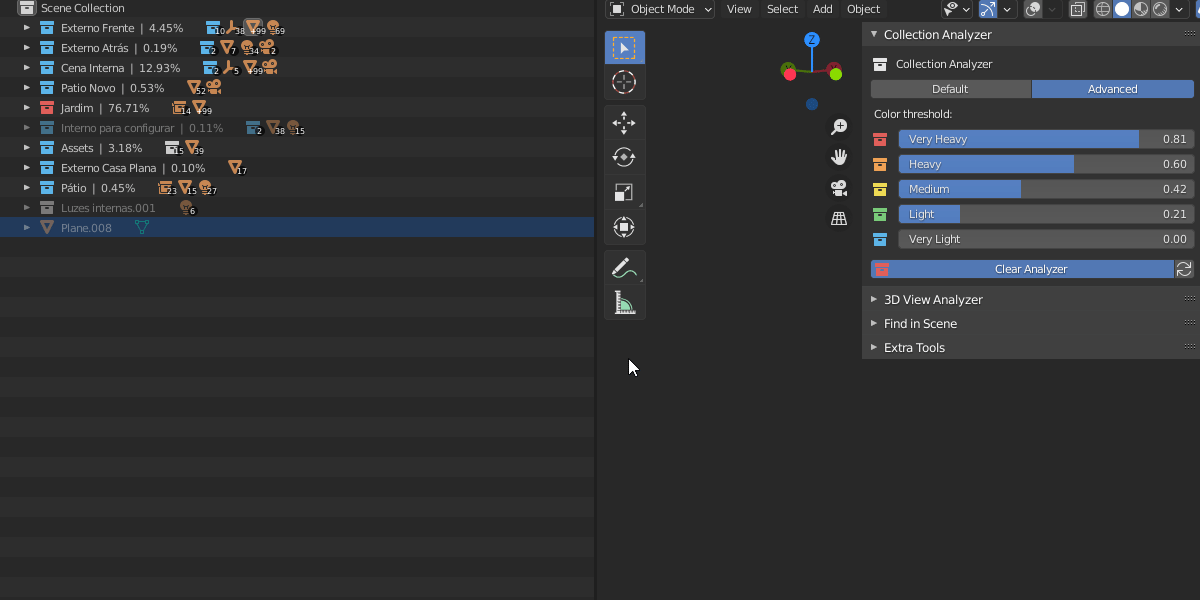Open the Object menu

863,9
